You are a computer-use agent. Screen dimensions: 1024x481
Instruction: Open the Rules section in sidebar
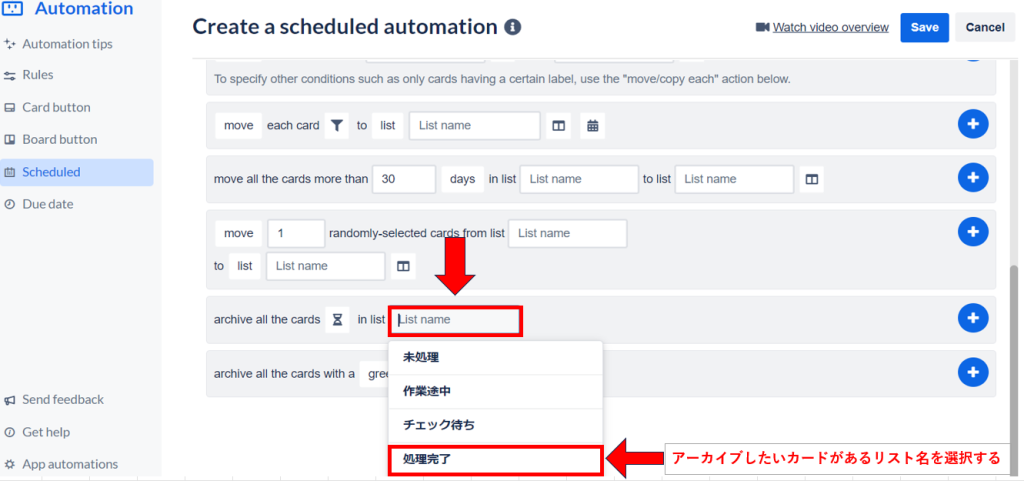pos(38,75)
